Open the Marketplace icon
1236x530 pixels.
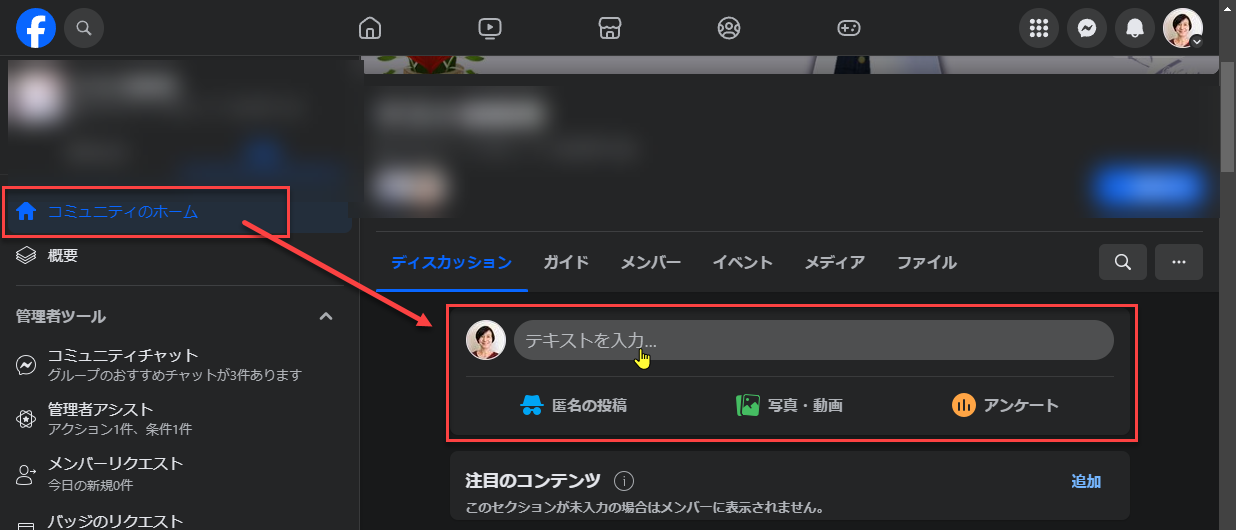609,28
